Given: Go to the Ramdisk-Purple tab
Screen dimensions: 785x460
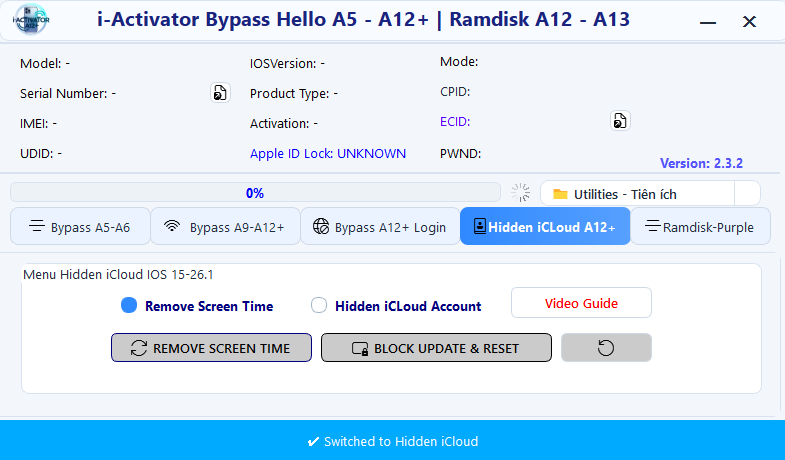Looking at the screenshot, I should (700, 226).
